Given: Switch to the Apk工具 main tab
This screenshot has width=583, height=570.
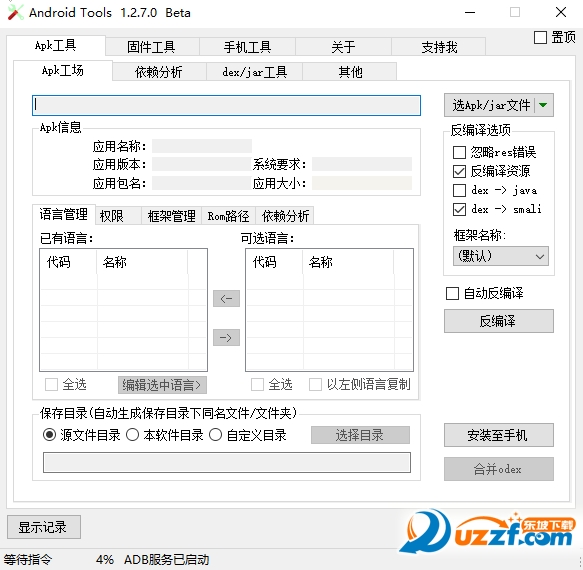Looking at the screenshot, I should tap(56, 46).
